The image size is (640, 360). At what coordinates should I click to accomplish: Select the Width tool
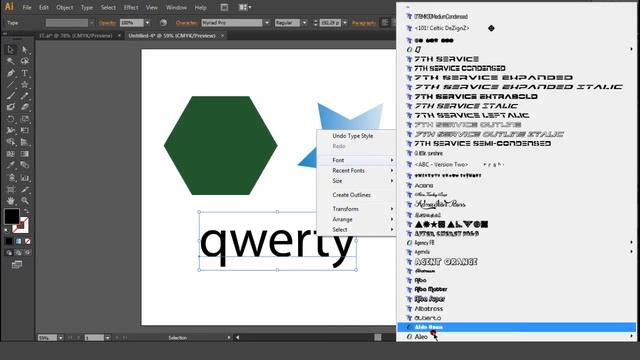coord(11,130)
